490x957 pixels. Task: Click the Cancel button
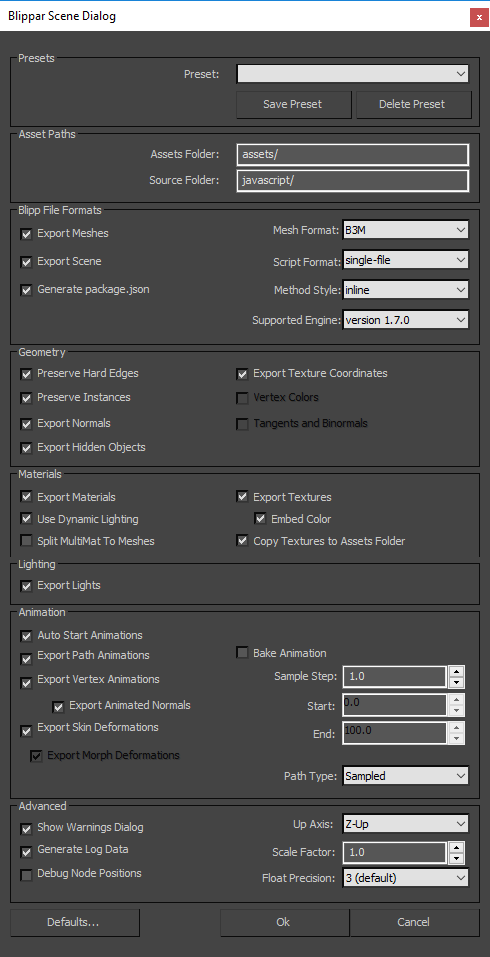pyautogui.click(x=414, y=922)
